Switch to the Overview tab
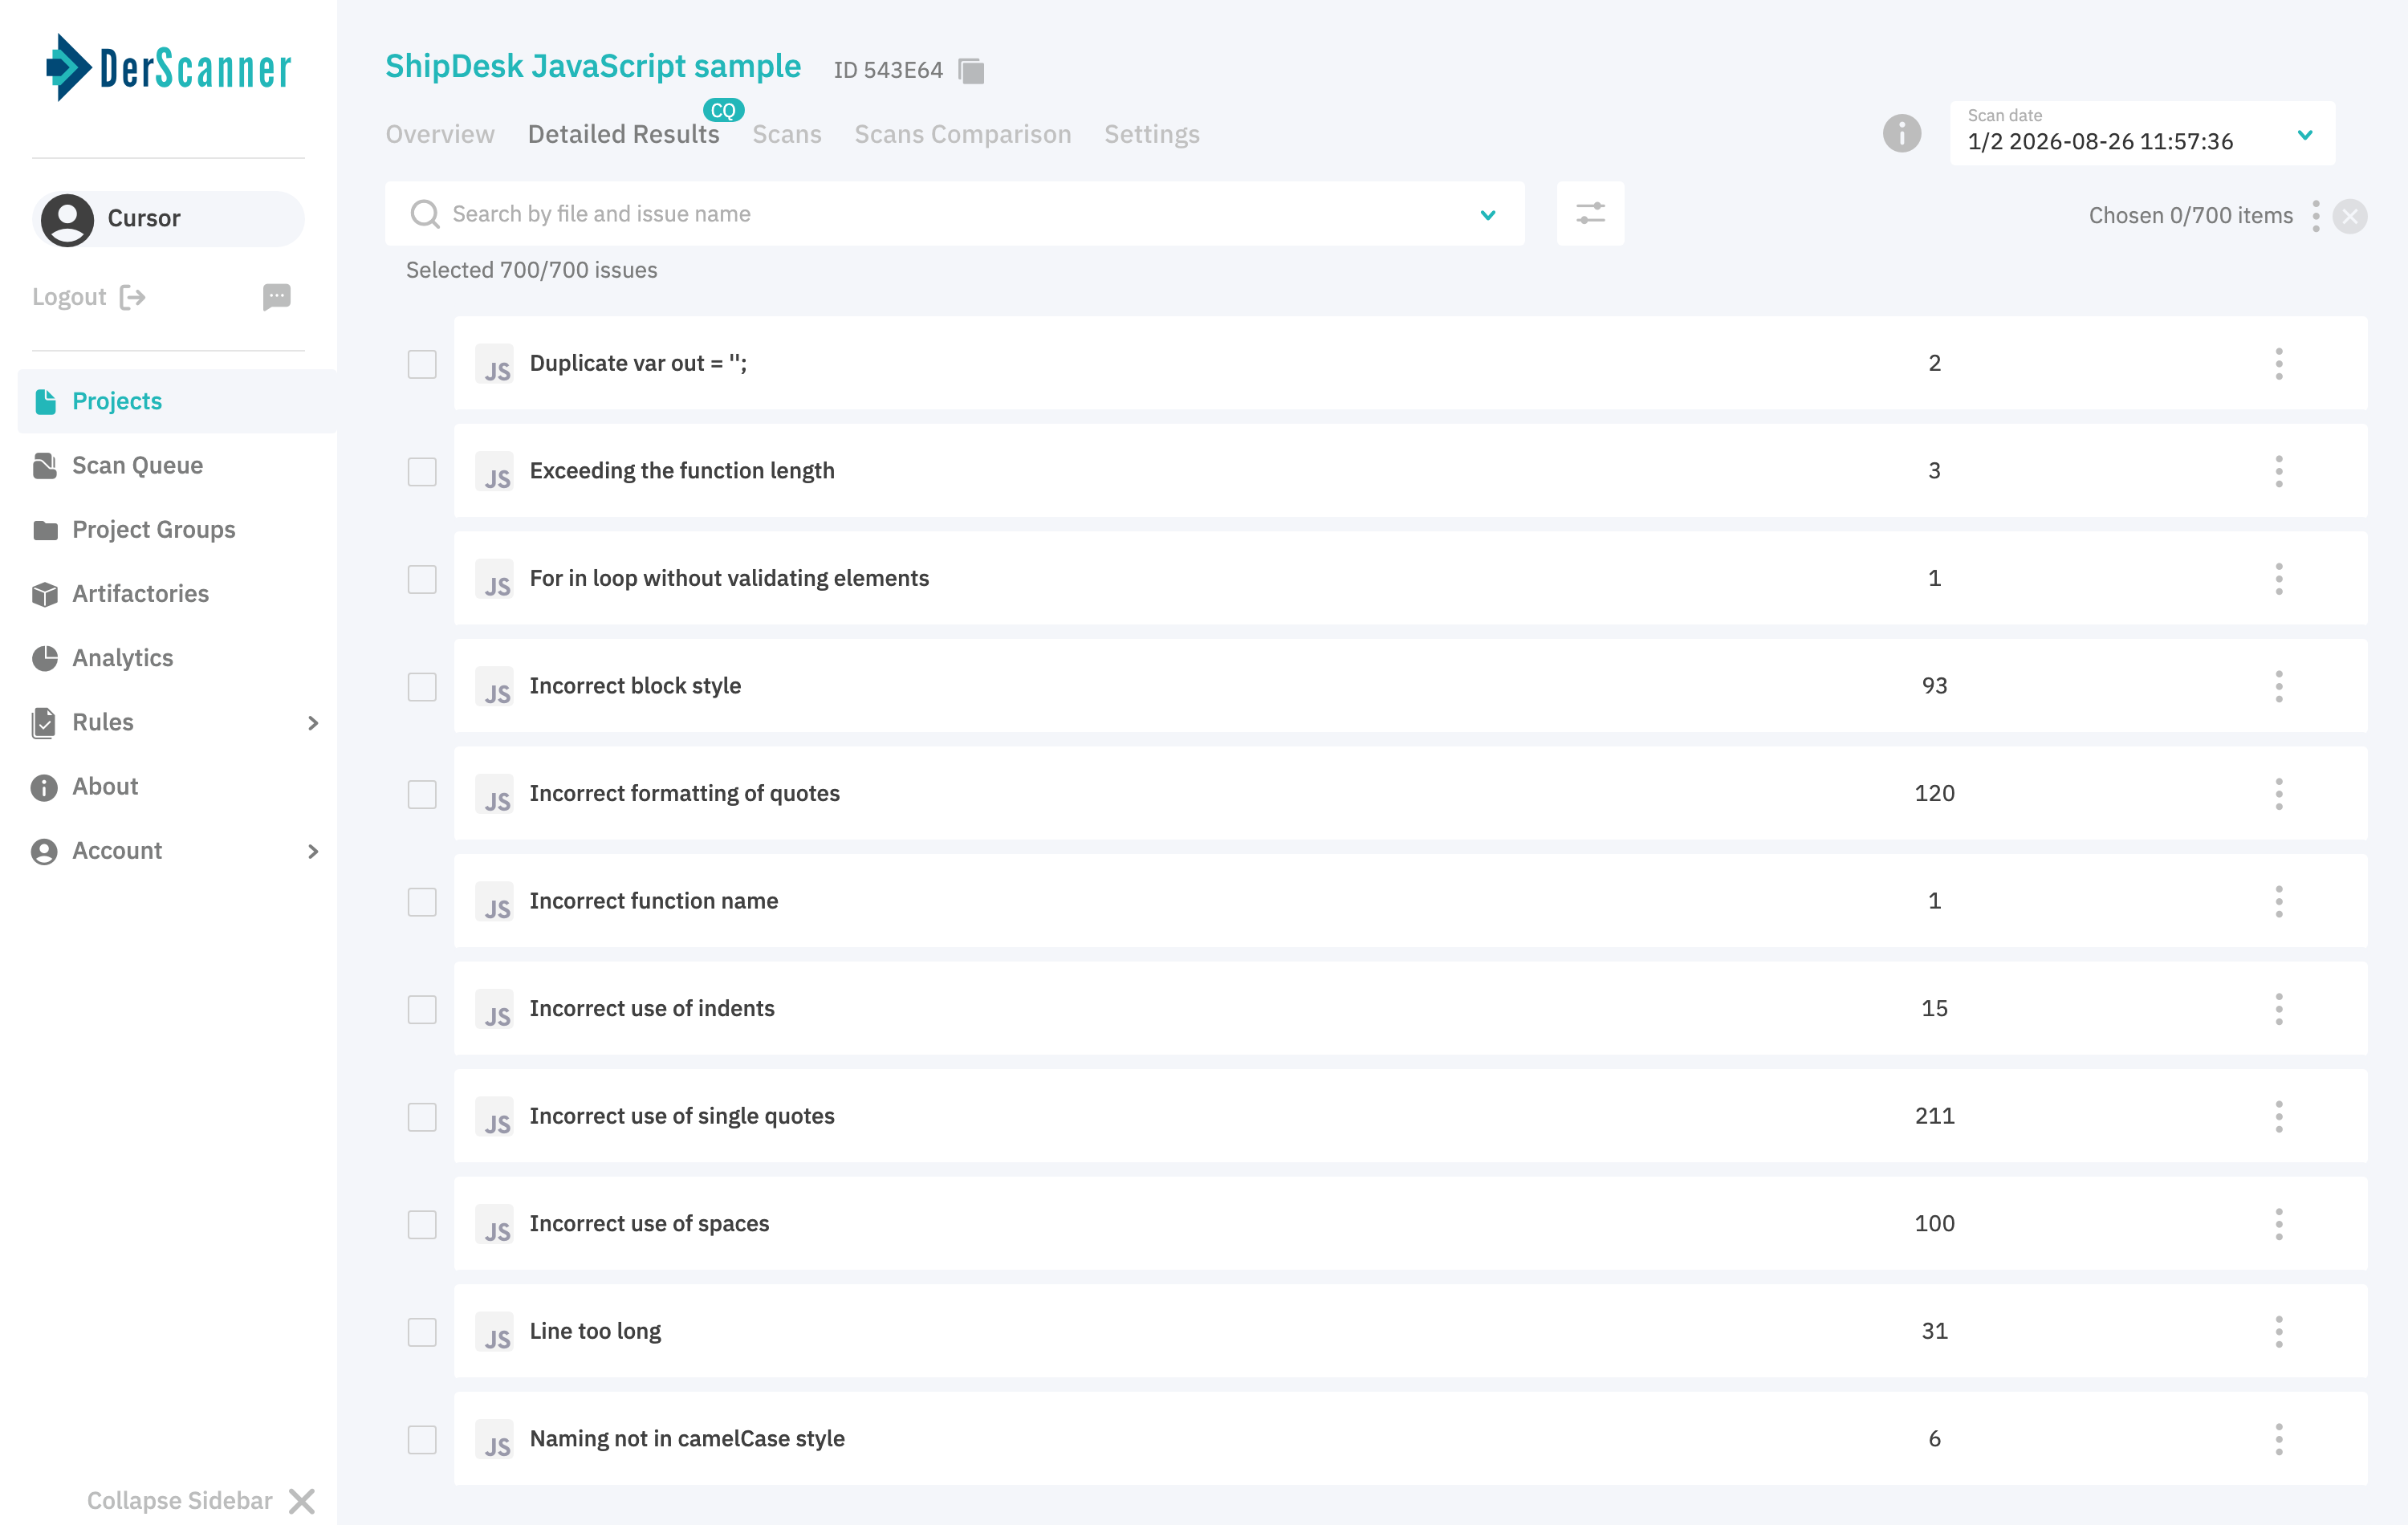The height and width of the screenshot is (1525, 2408). click(440, 134)
